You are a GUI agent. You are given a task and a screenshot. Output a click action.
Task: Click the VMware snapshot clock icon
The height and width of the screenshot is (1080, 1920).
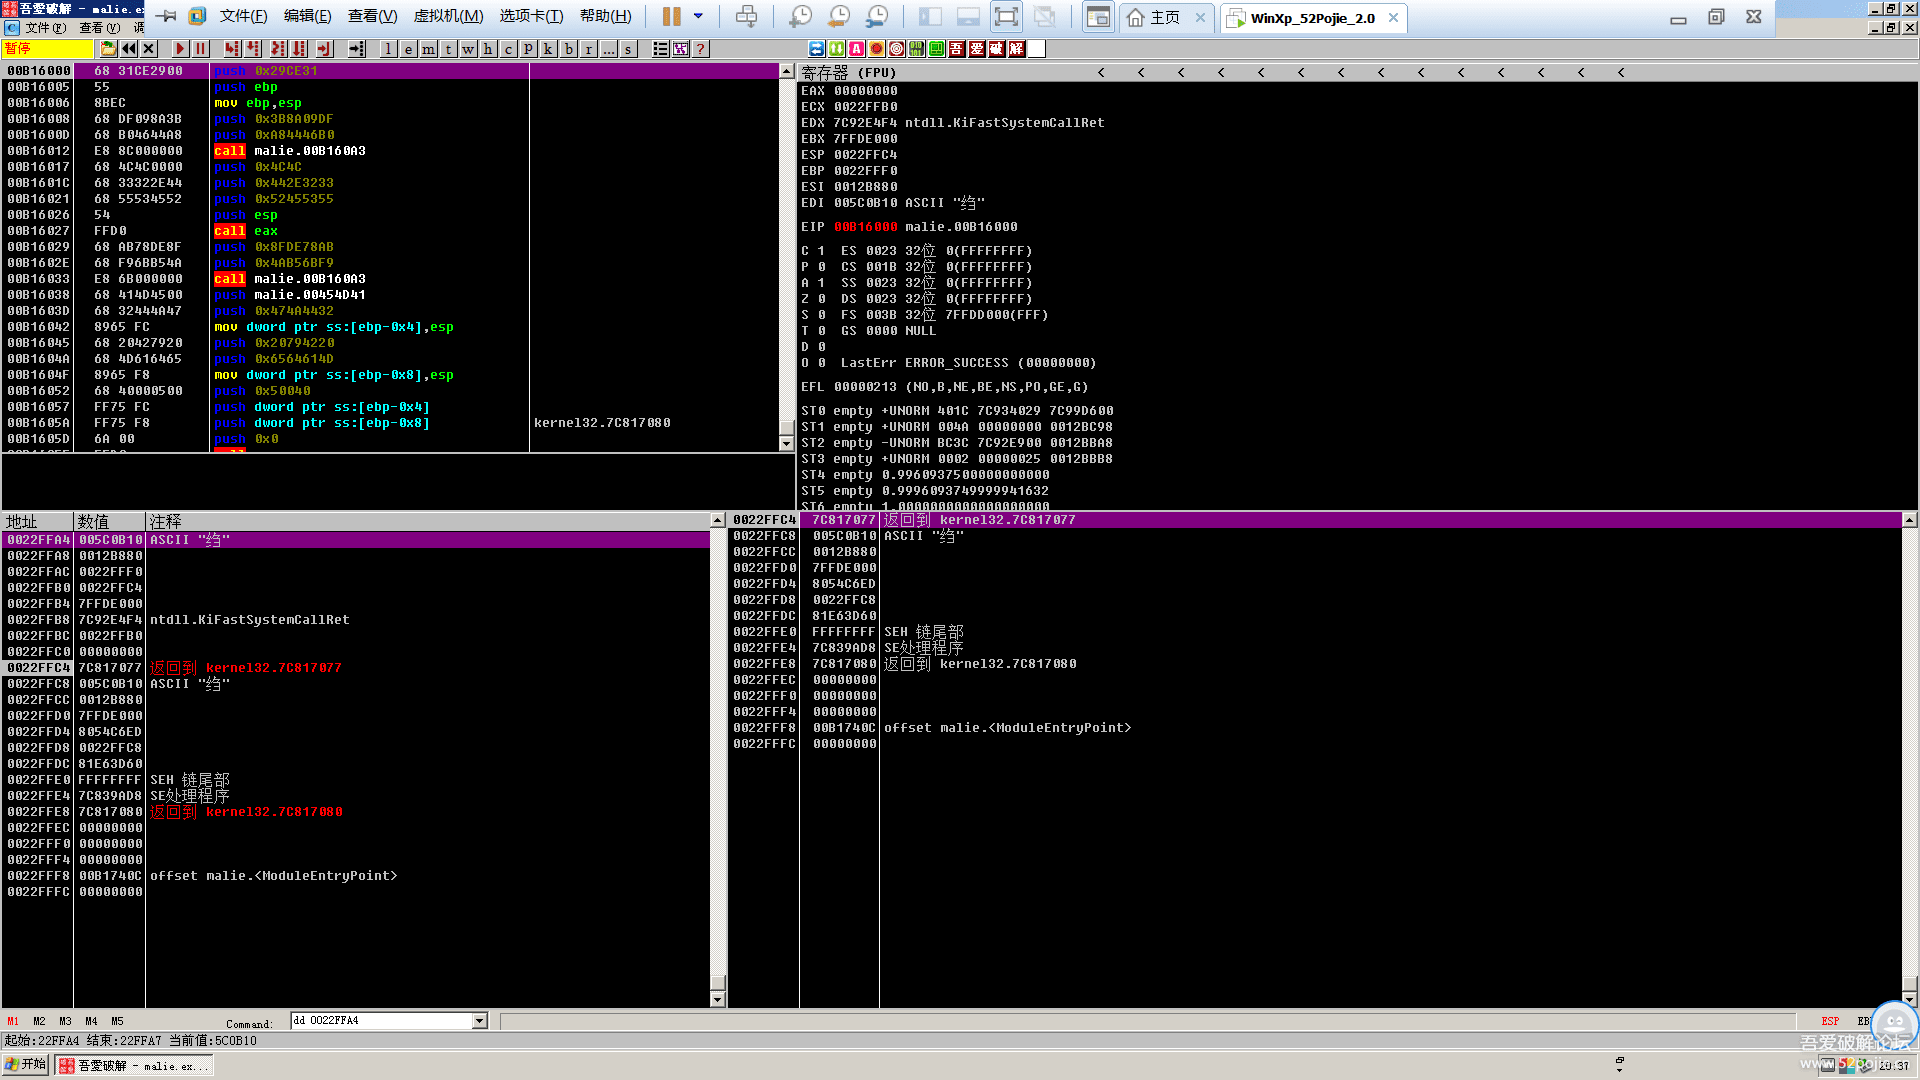(x=800, y=17)
